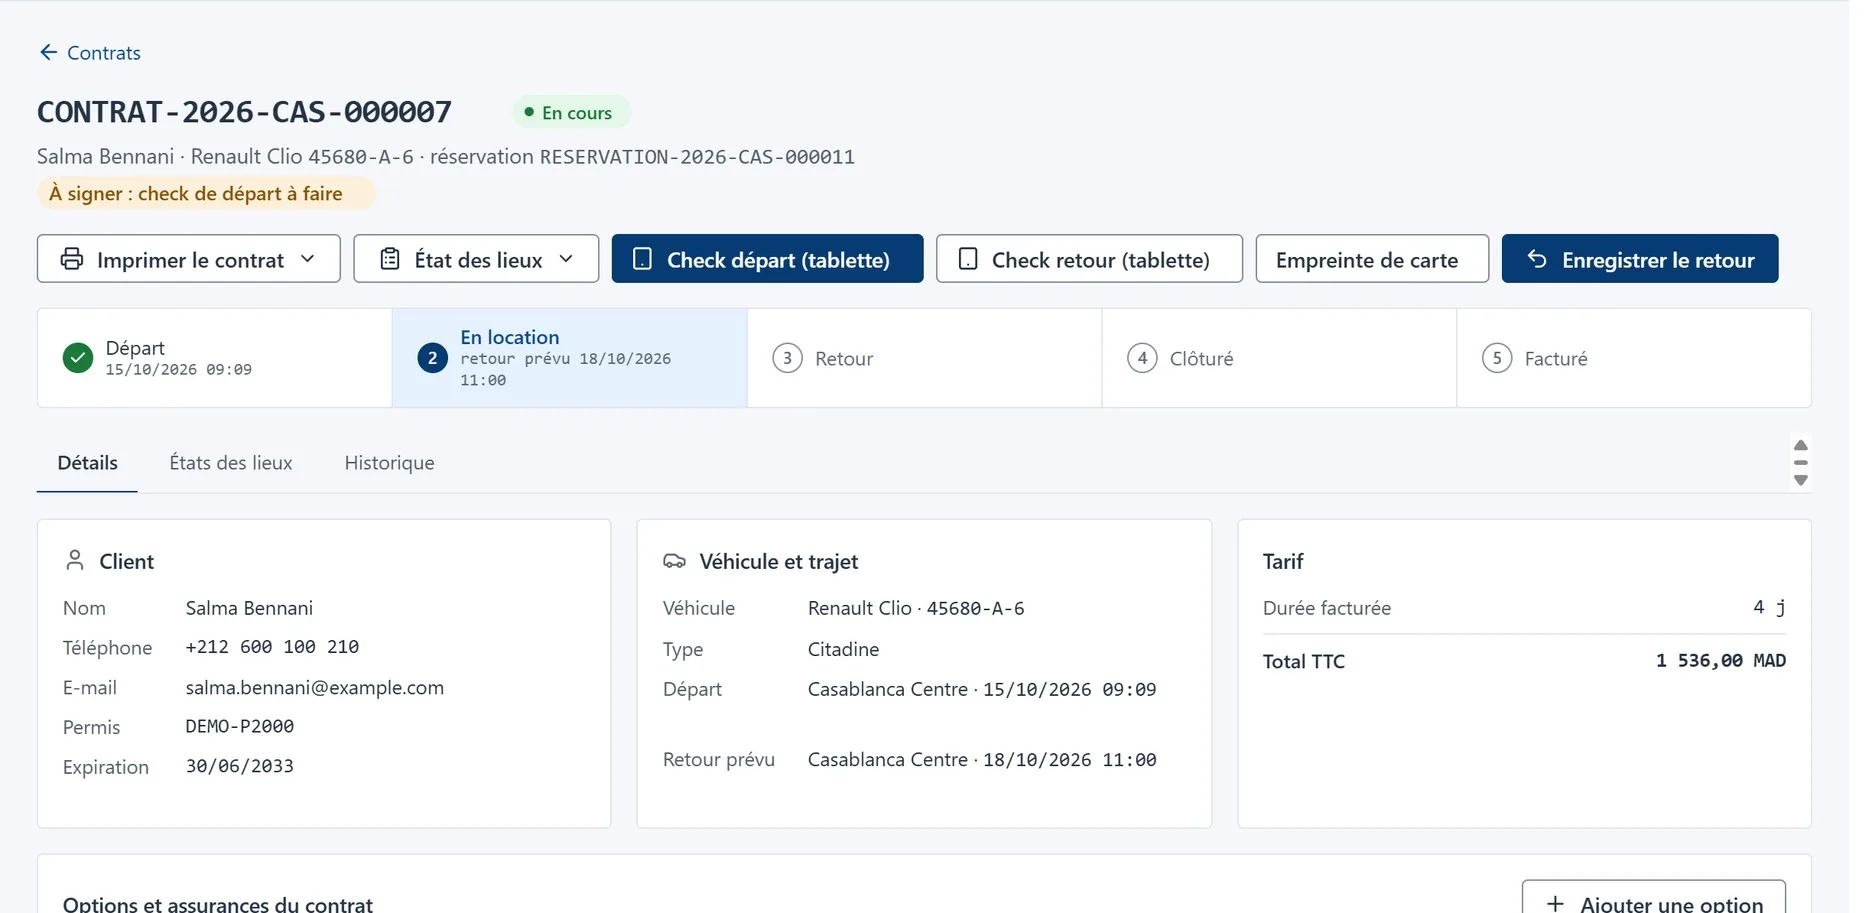The width and height of the screenshot is (1872, 913).
Task: Click the car icon in Véhicule et trajet
Action: pyautogui.click(x=674, y=561)
